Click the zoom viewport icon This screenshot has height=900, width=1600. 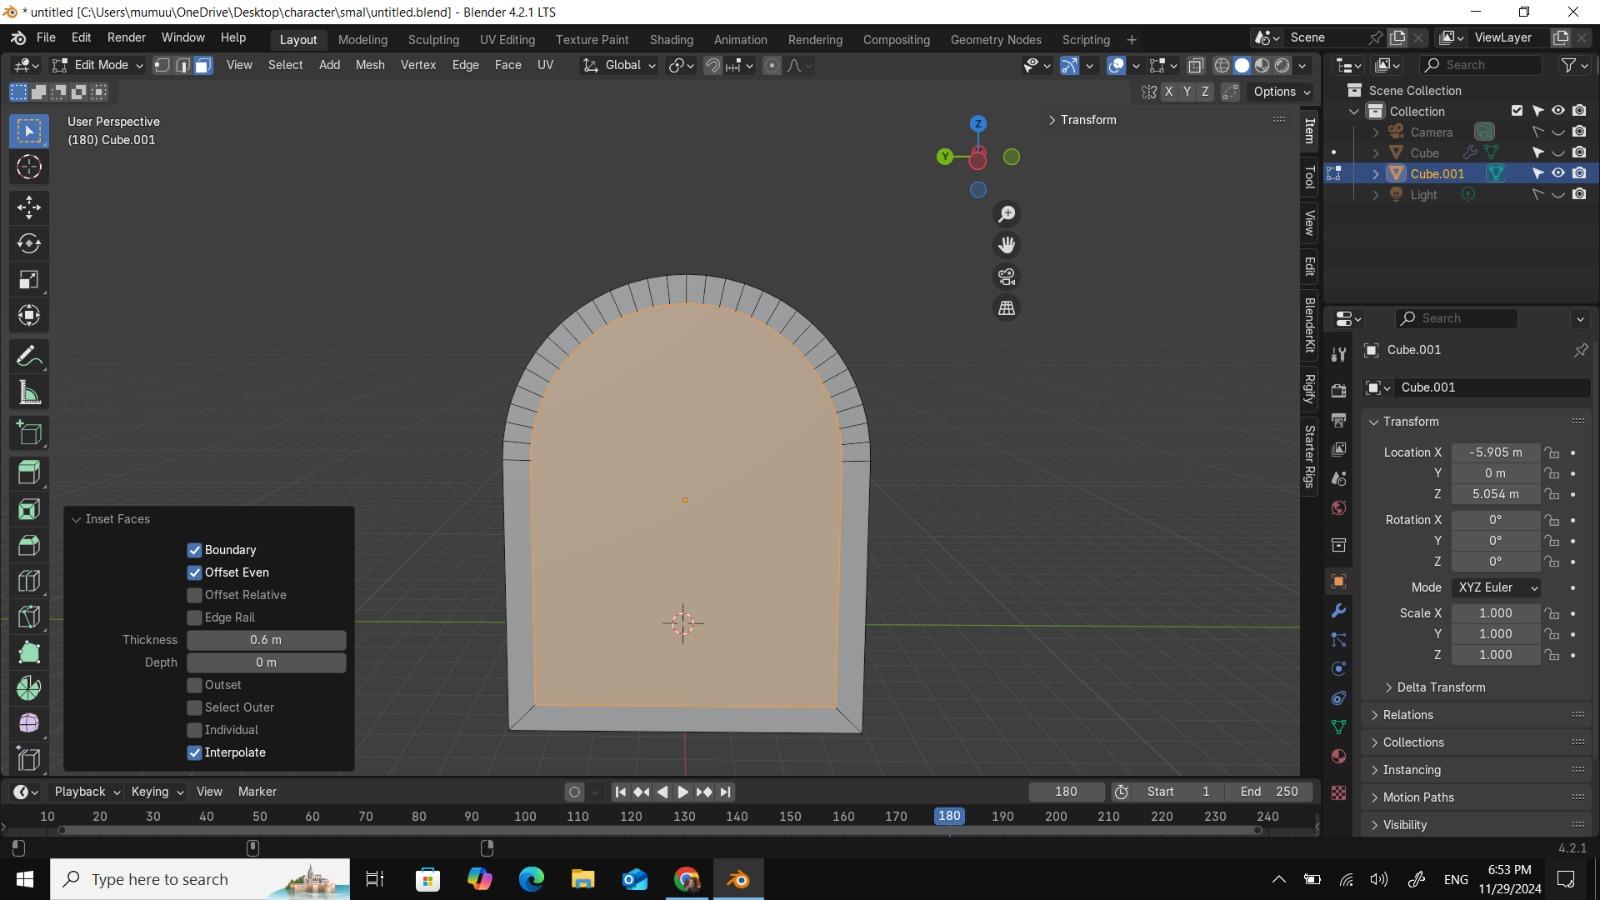pyautogui.click(x=1007, y=214)
